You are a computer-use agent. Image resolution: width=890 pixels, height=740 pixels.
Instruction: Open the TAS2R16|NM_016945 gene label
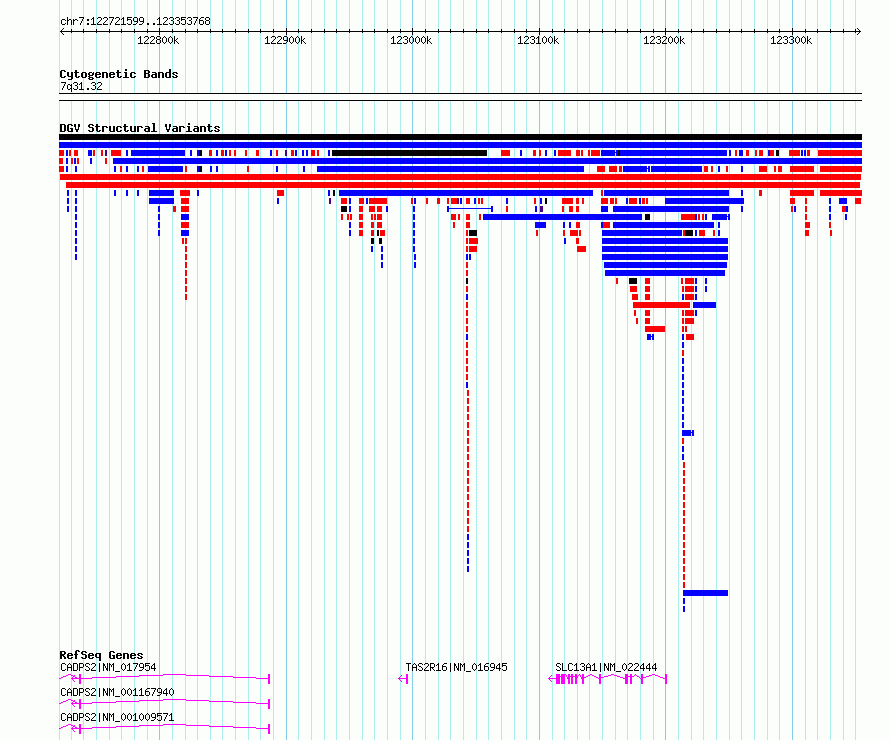456,667
